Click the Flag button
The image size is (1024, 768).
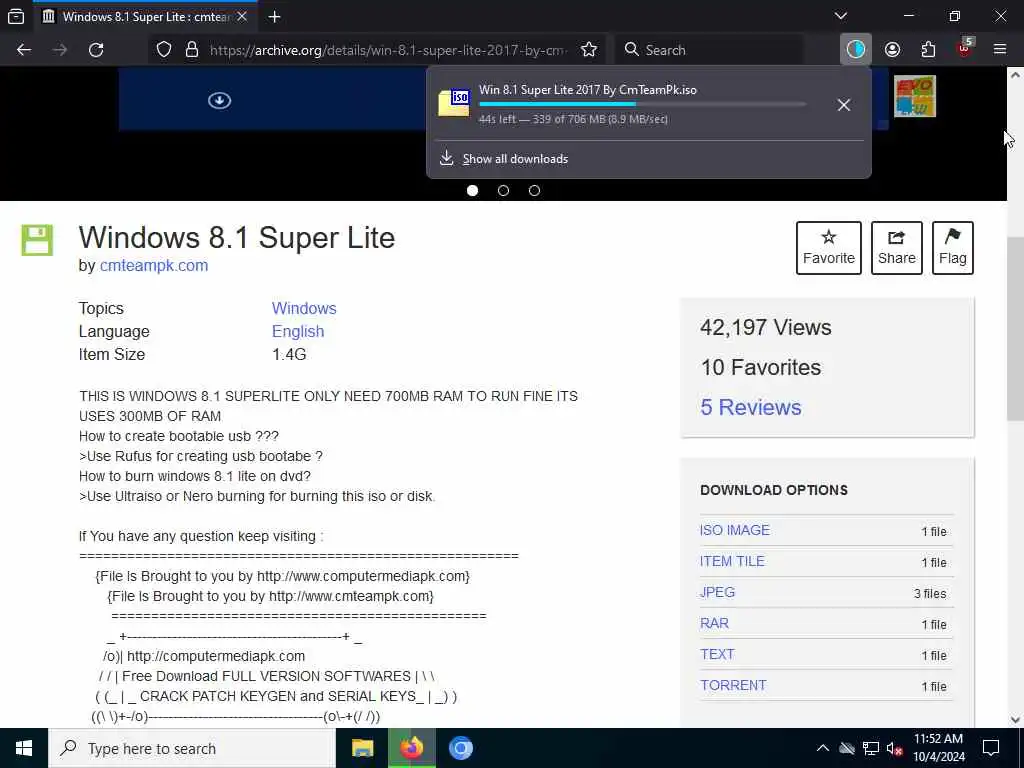953,248
